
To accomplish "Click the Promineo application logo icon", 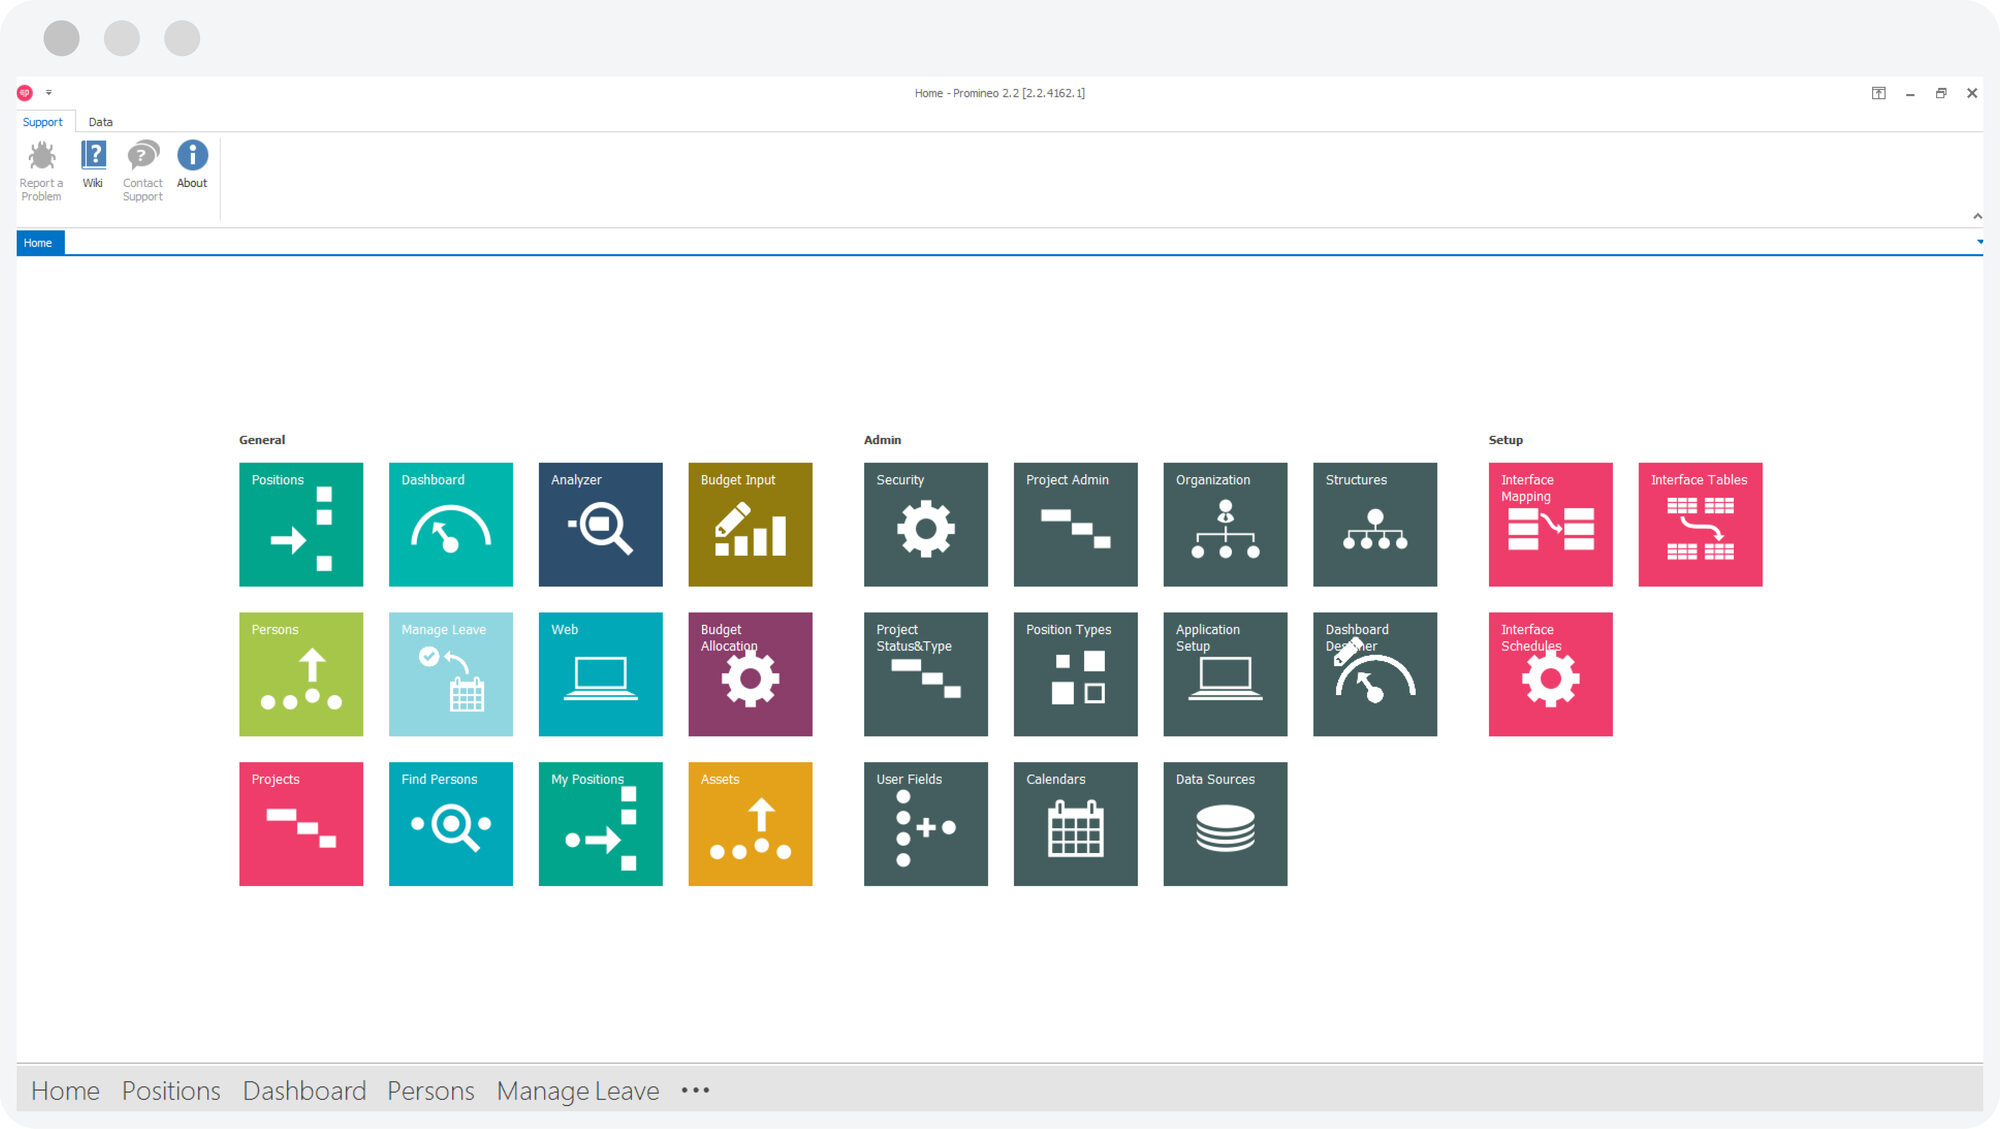I will [25, 93].
